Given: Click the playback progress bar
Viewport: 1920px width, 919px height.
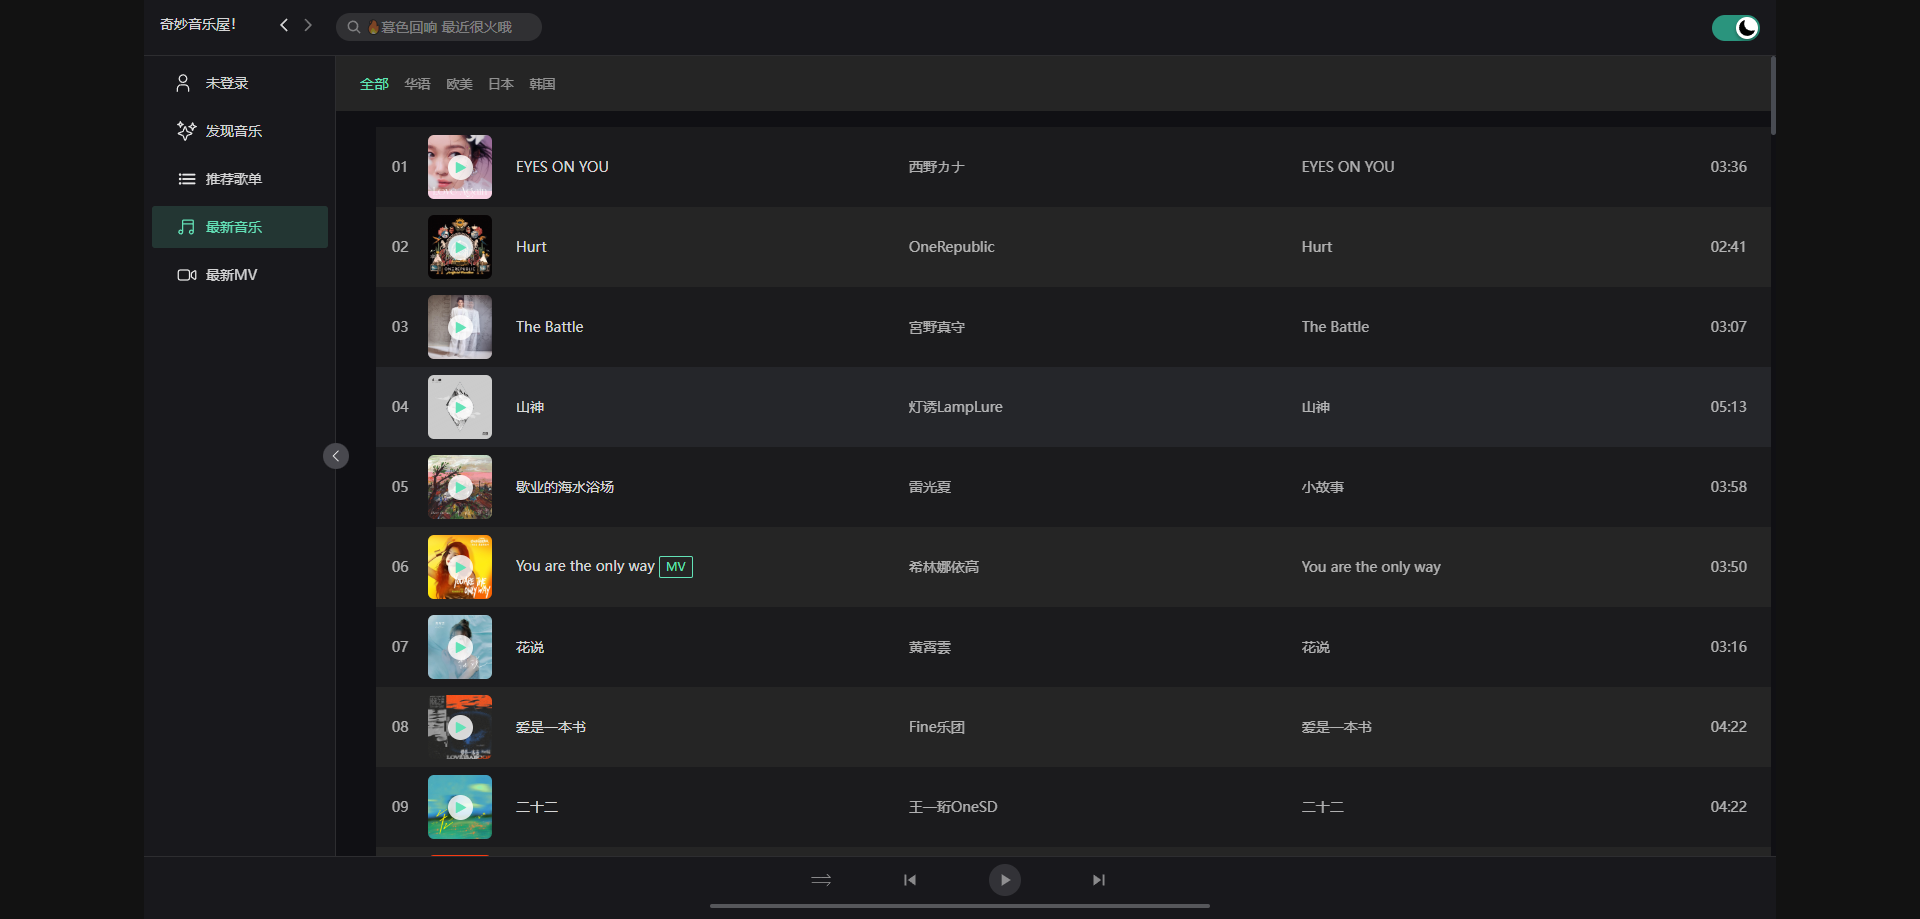Looking at the screenshot, I should pos(959,906).
